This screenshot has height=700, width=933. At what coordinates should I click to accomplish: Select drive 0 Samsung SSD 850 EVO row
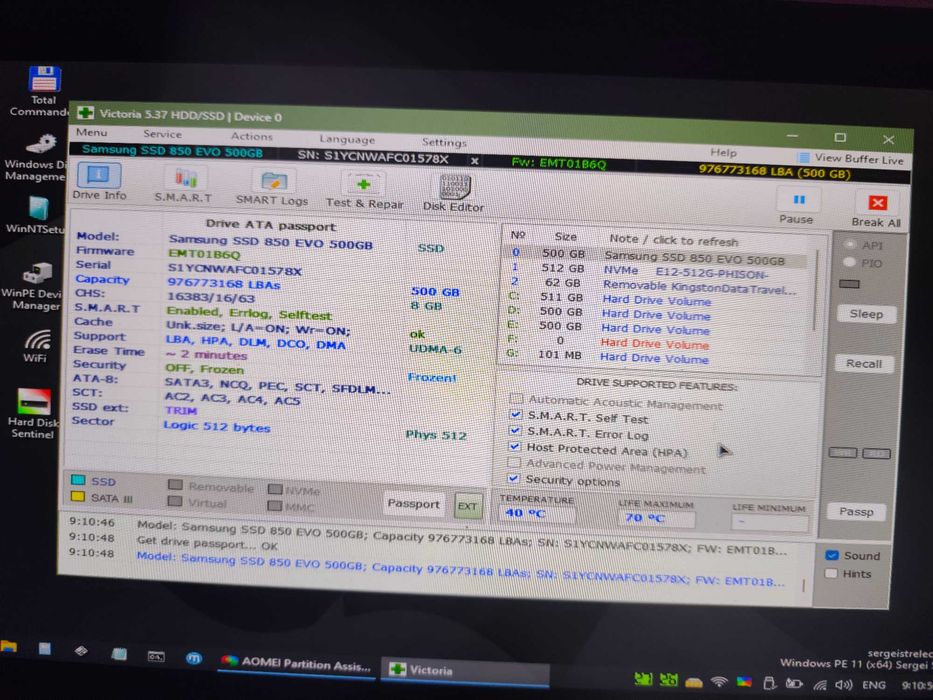(658, 257)
